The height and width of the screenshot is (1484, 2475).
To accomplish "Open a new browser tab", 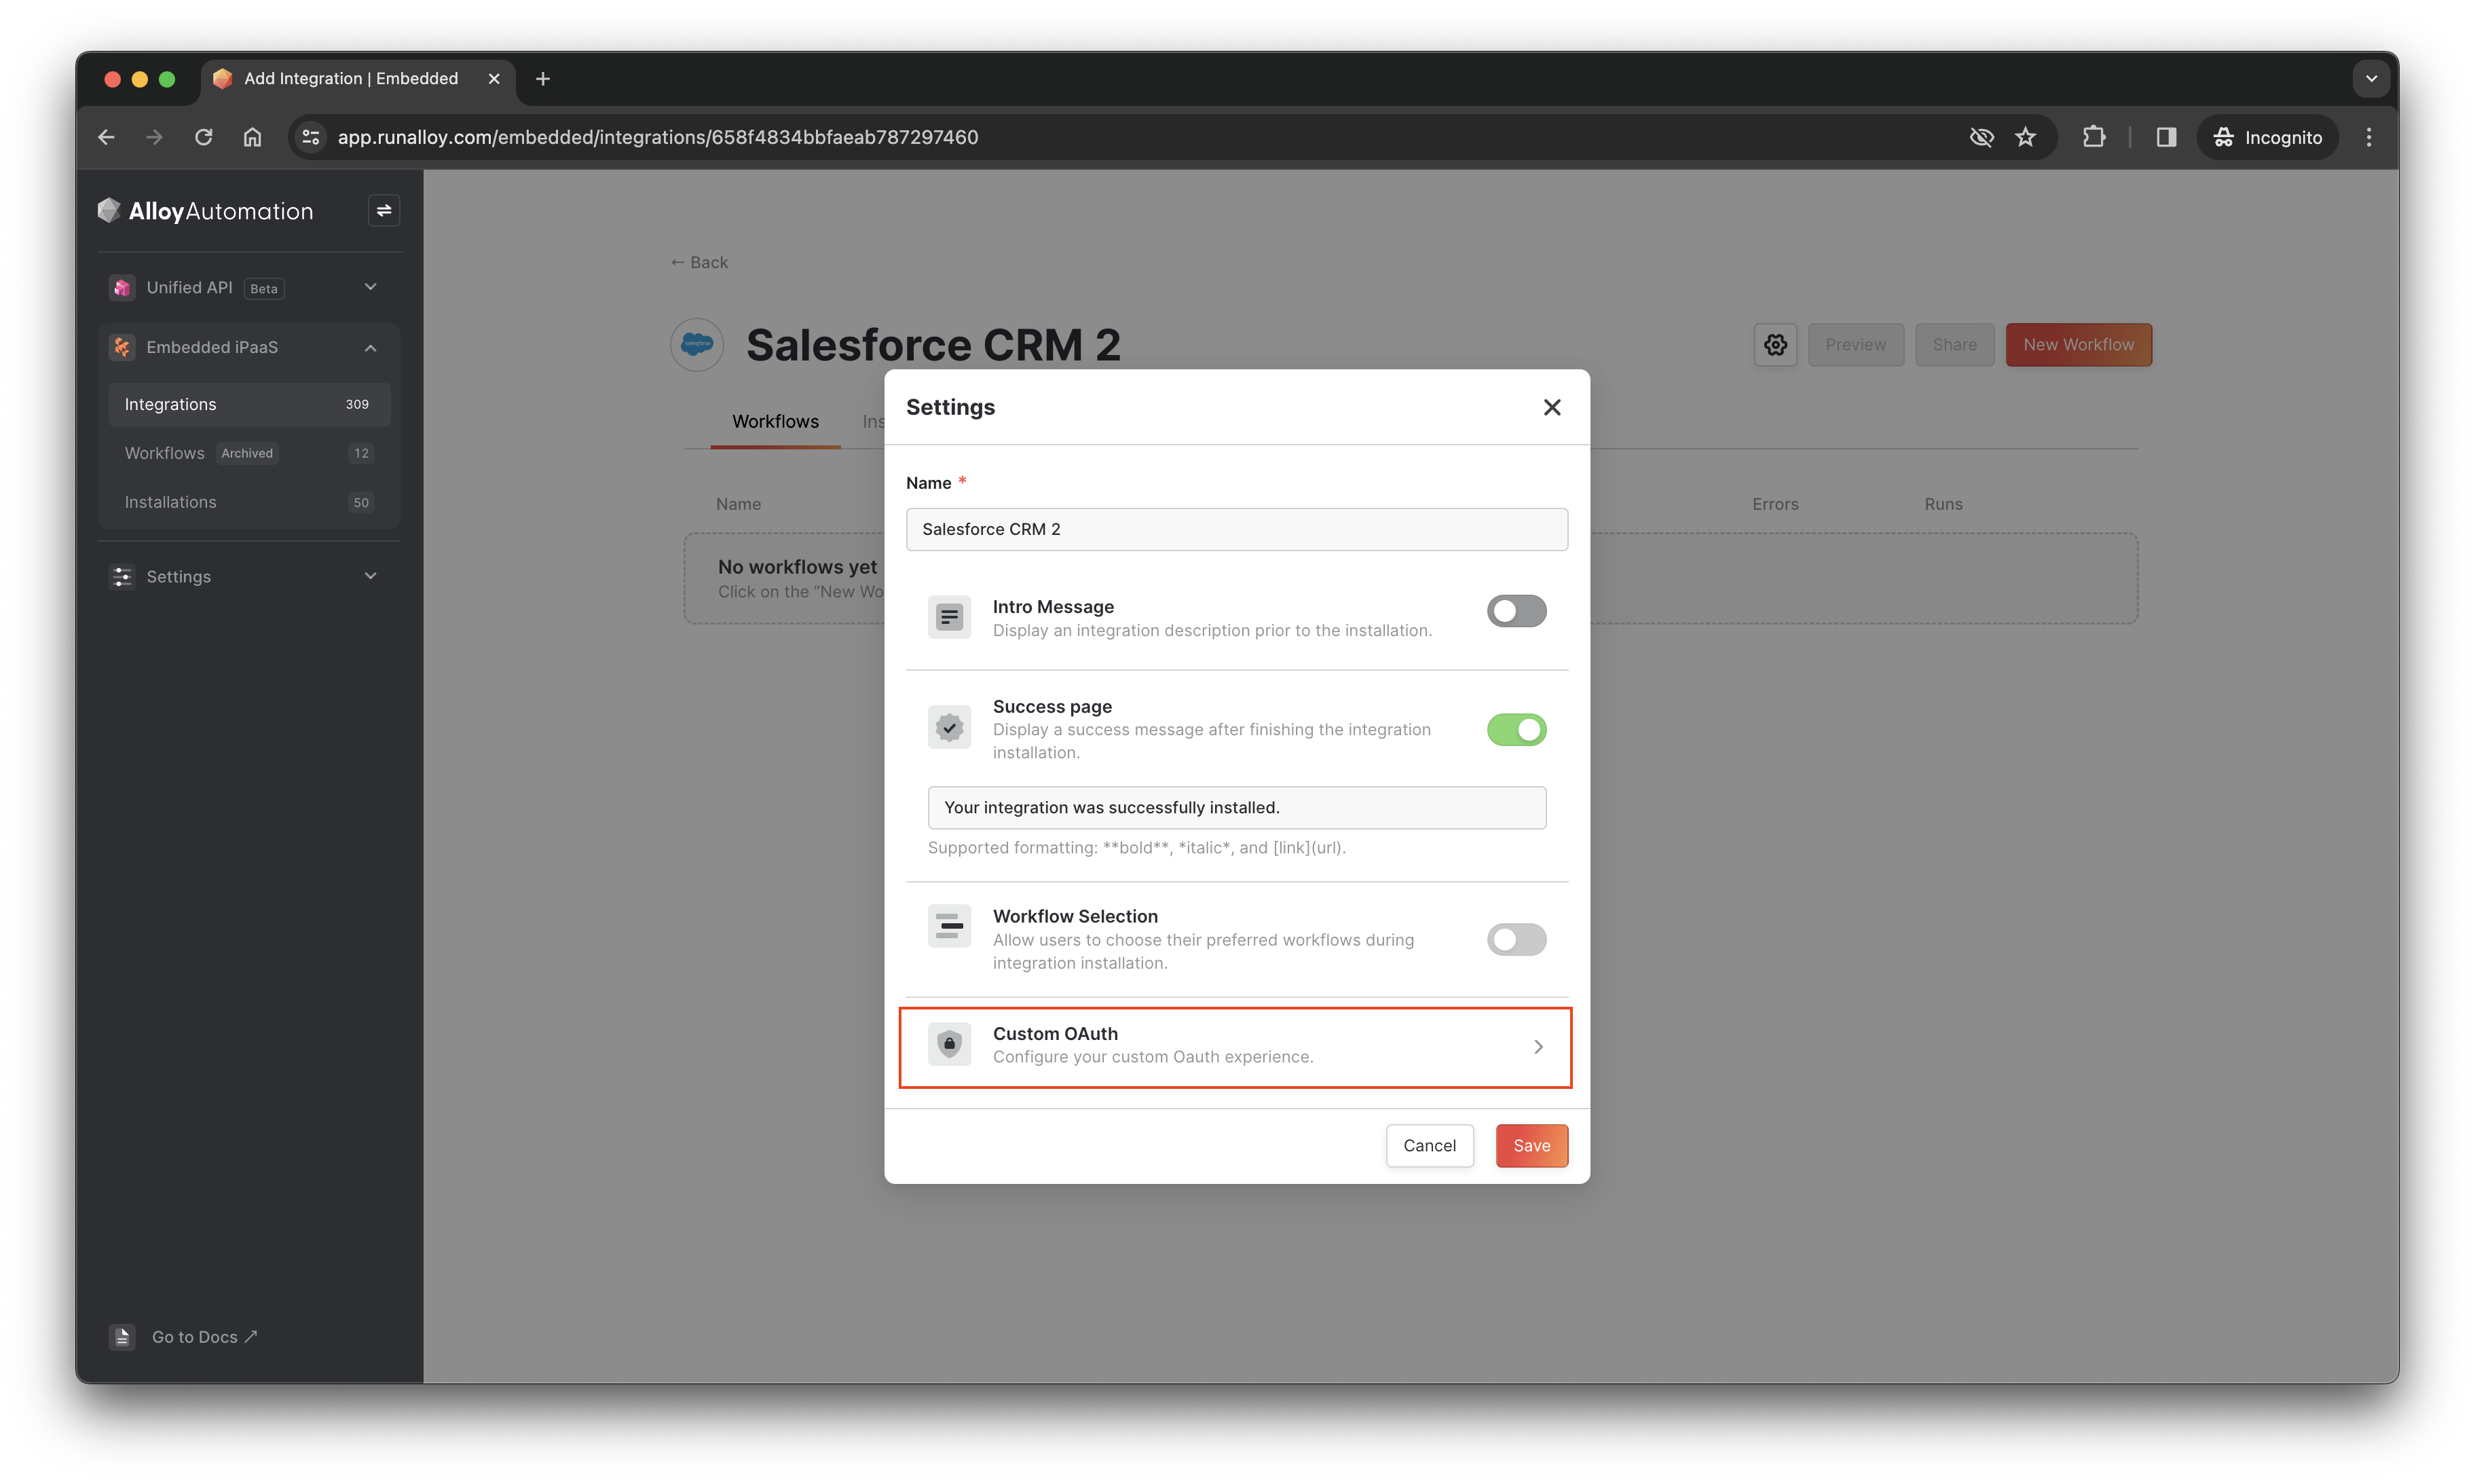I will coord(543,79).
